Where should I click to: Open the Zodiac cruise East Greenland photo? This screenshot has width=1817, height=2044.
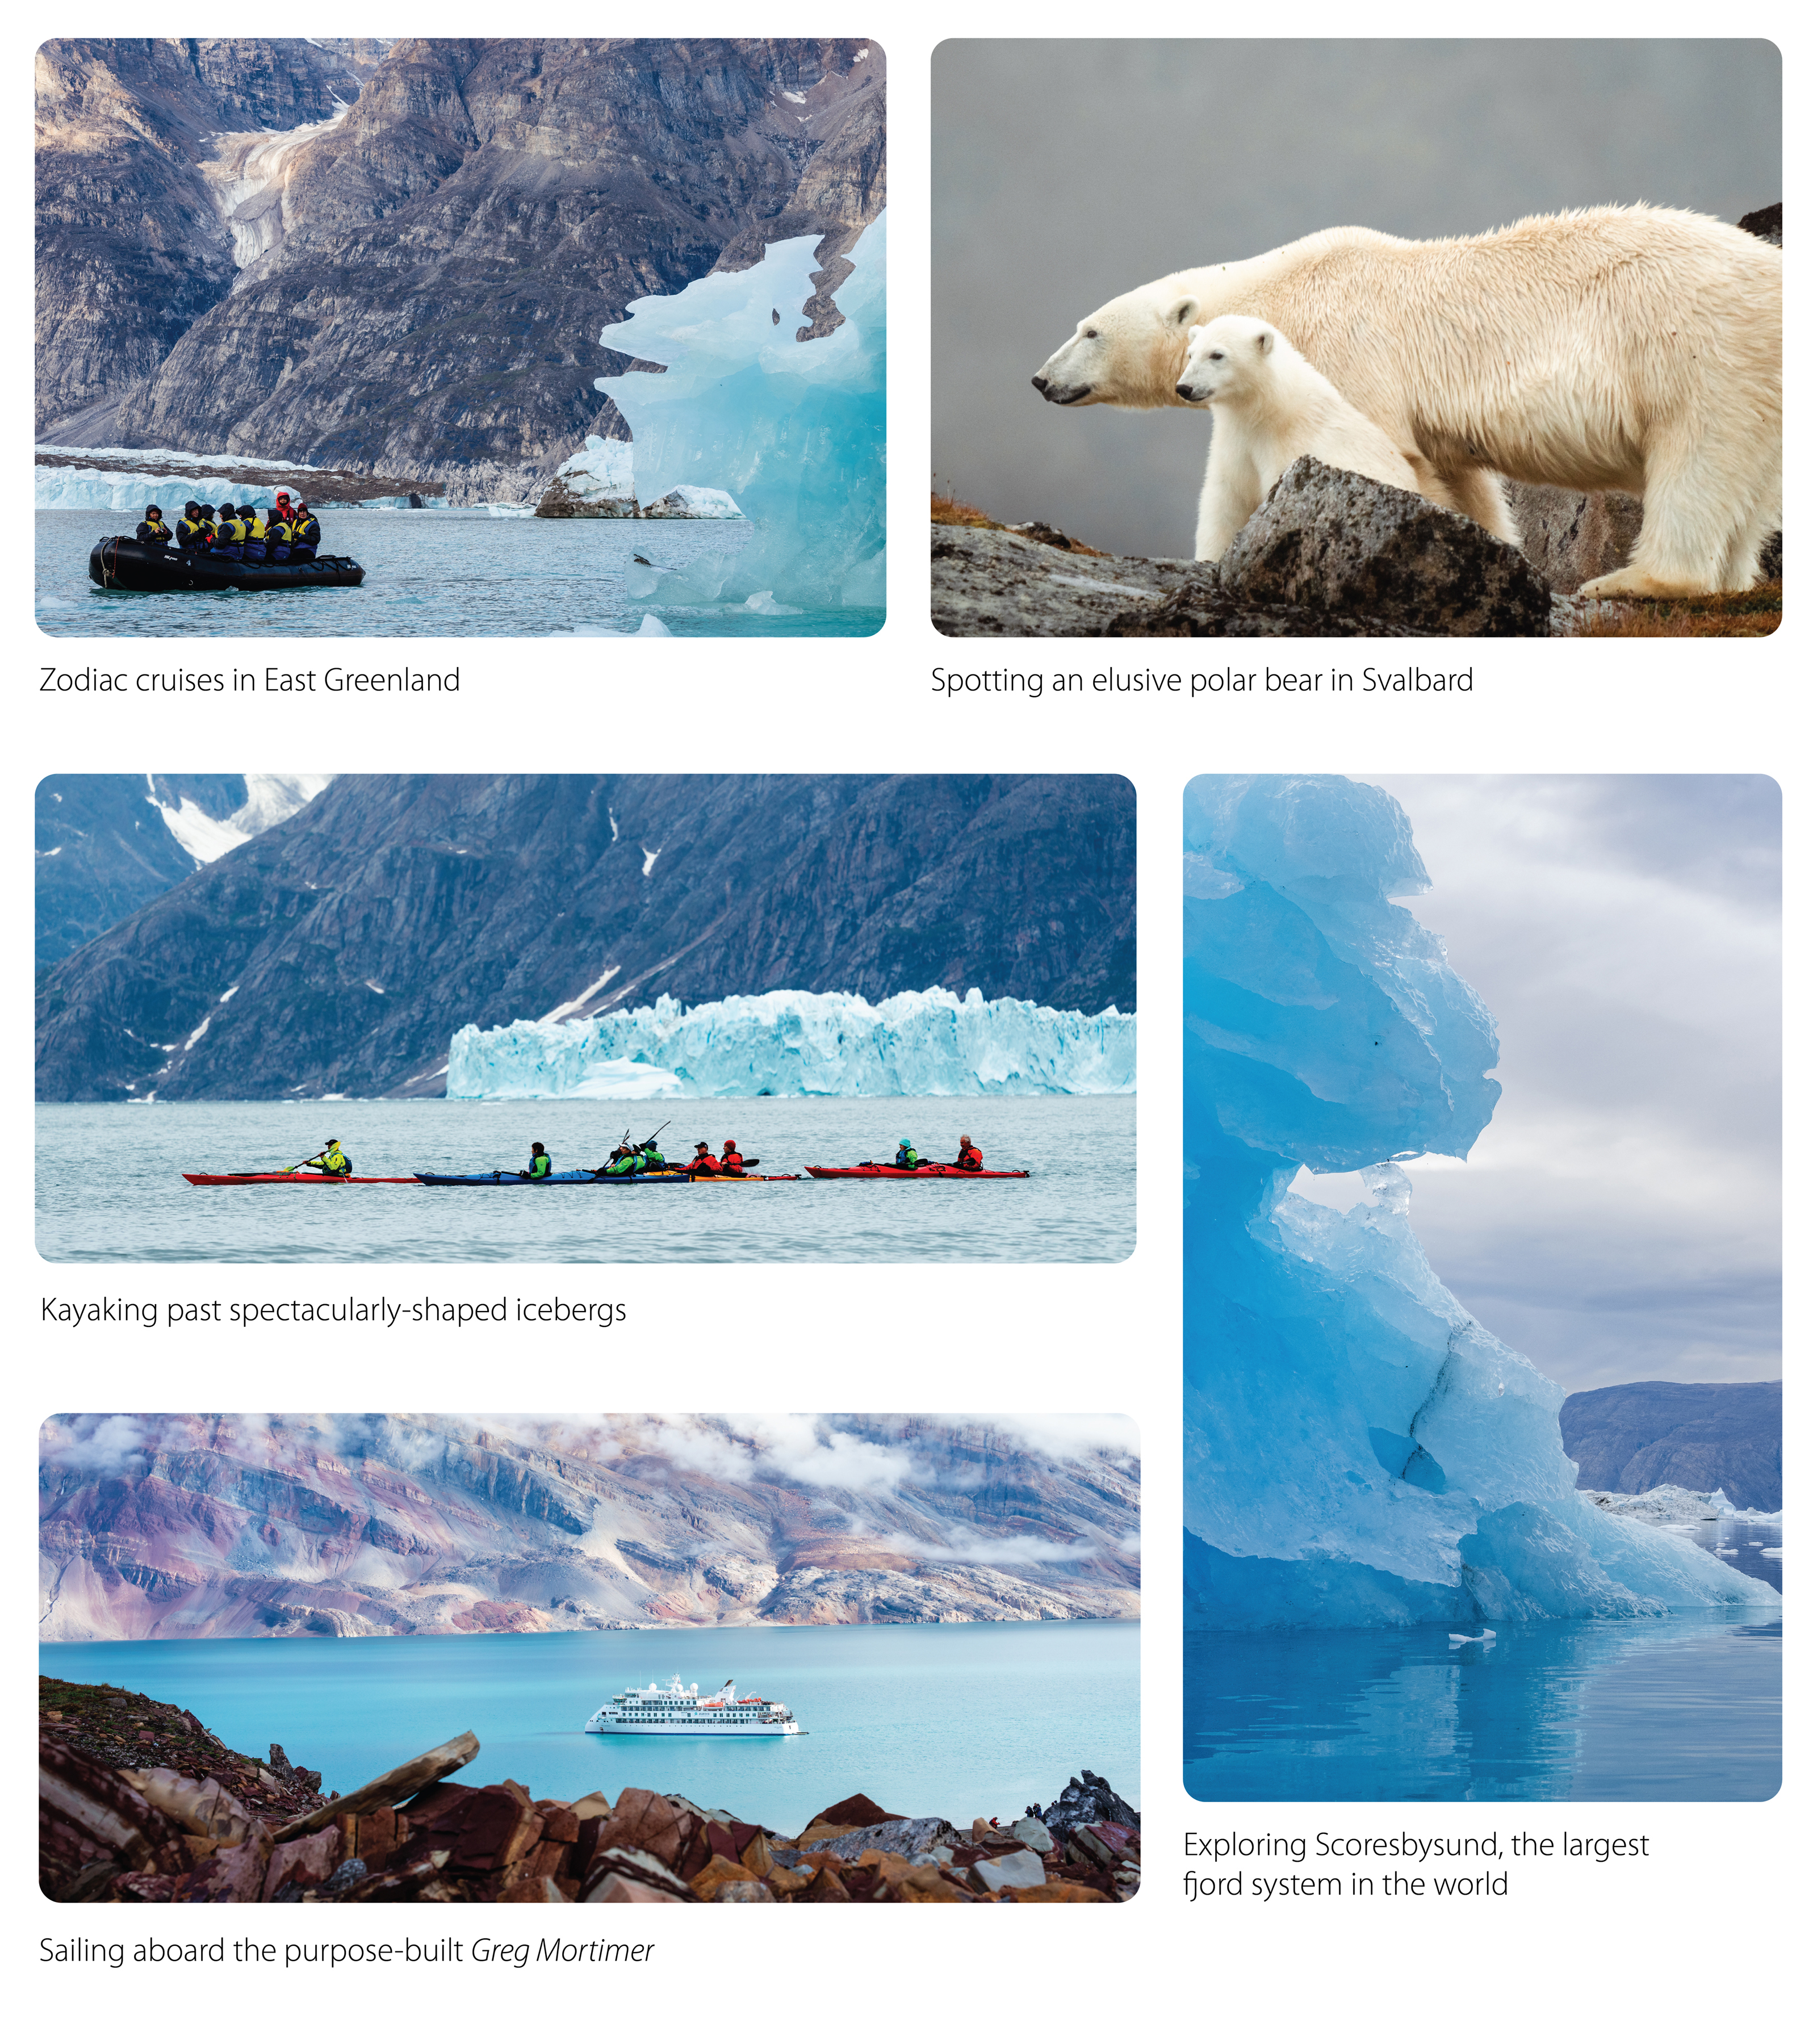pyautogui.click(x=460, y=337)
